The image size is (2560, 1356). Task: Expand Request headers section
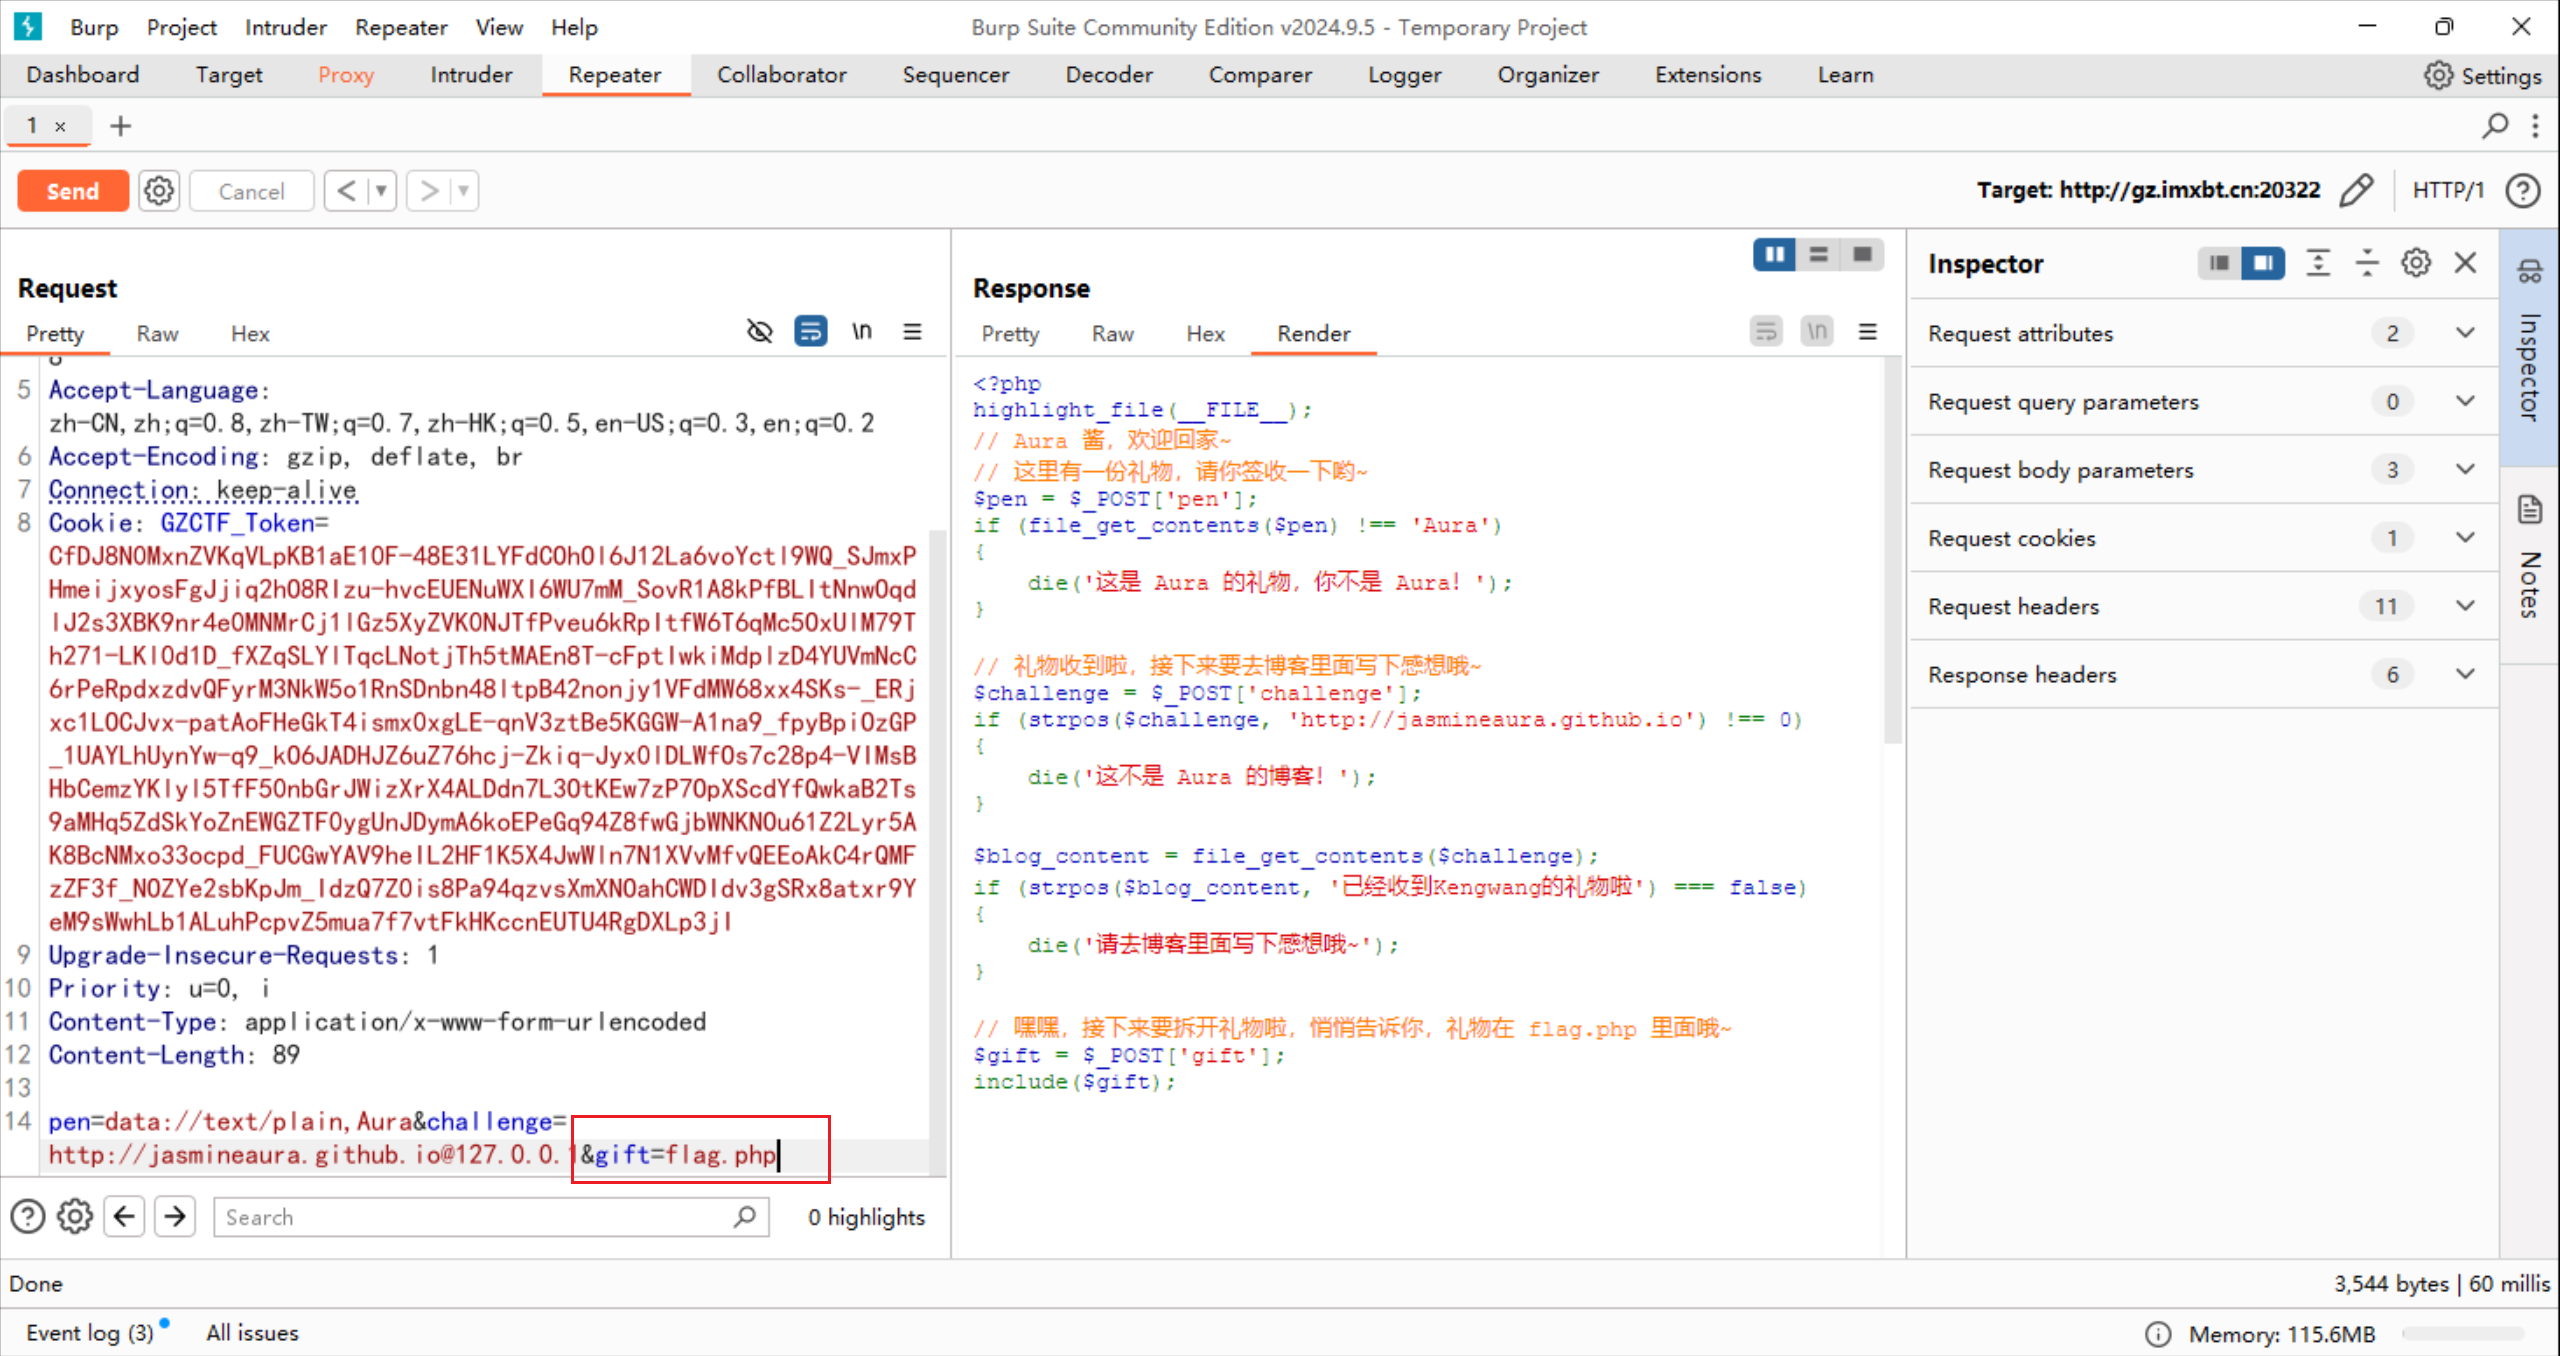[2465, 606]
